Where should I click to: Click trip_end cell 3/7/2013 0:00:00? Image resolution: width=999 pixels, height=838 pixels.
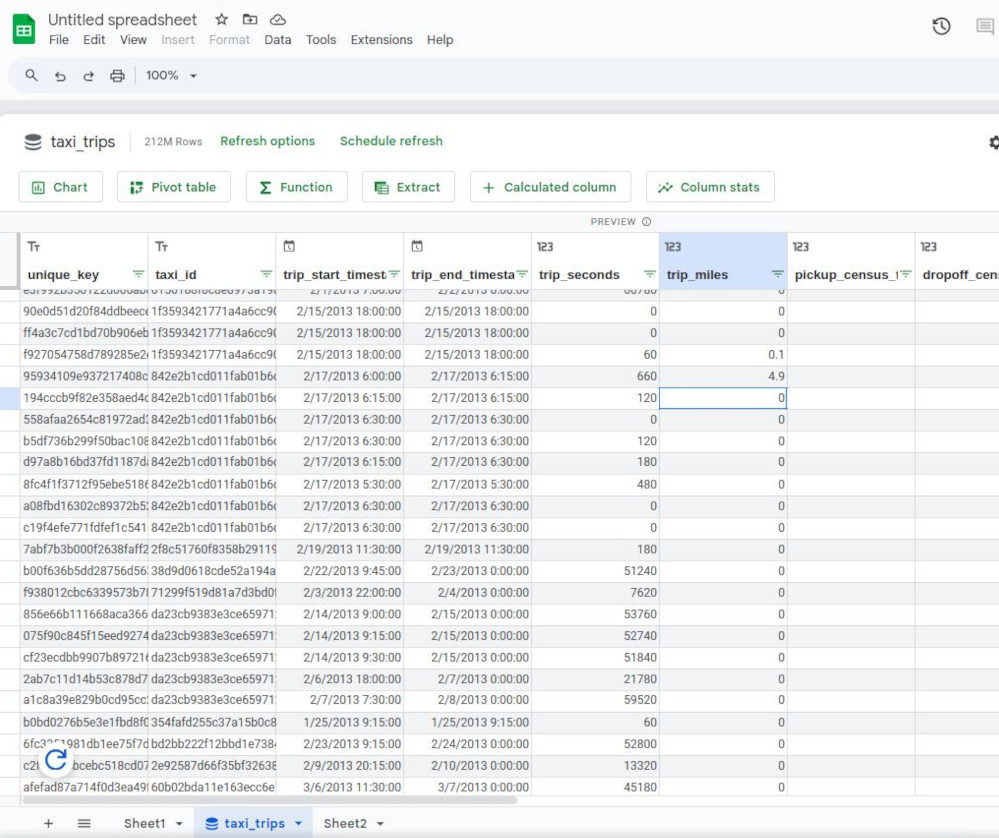pos(468,787)
